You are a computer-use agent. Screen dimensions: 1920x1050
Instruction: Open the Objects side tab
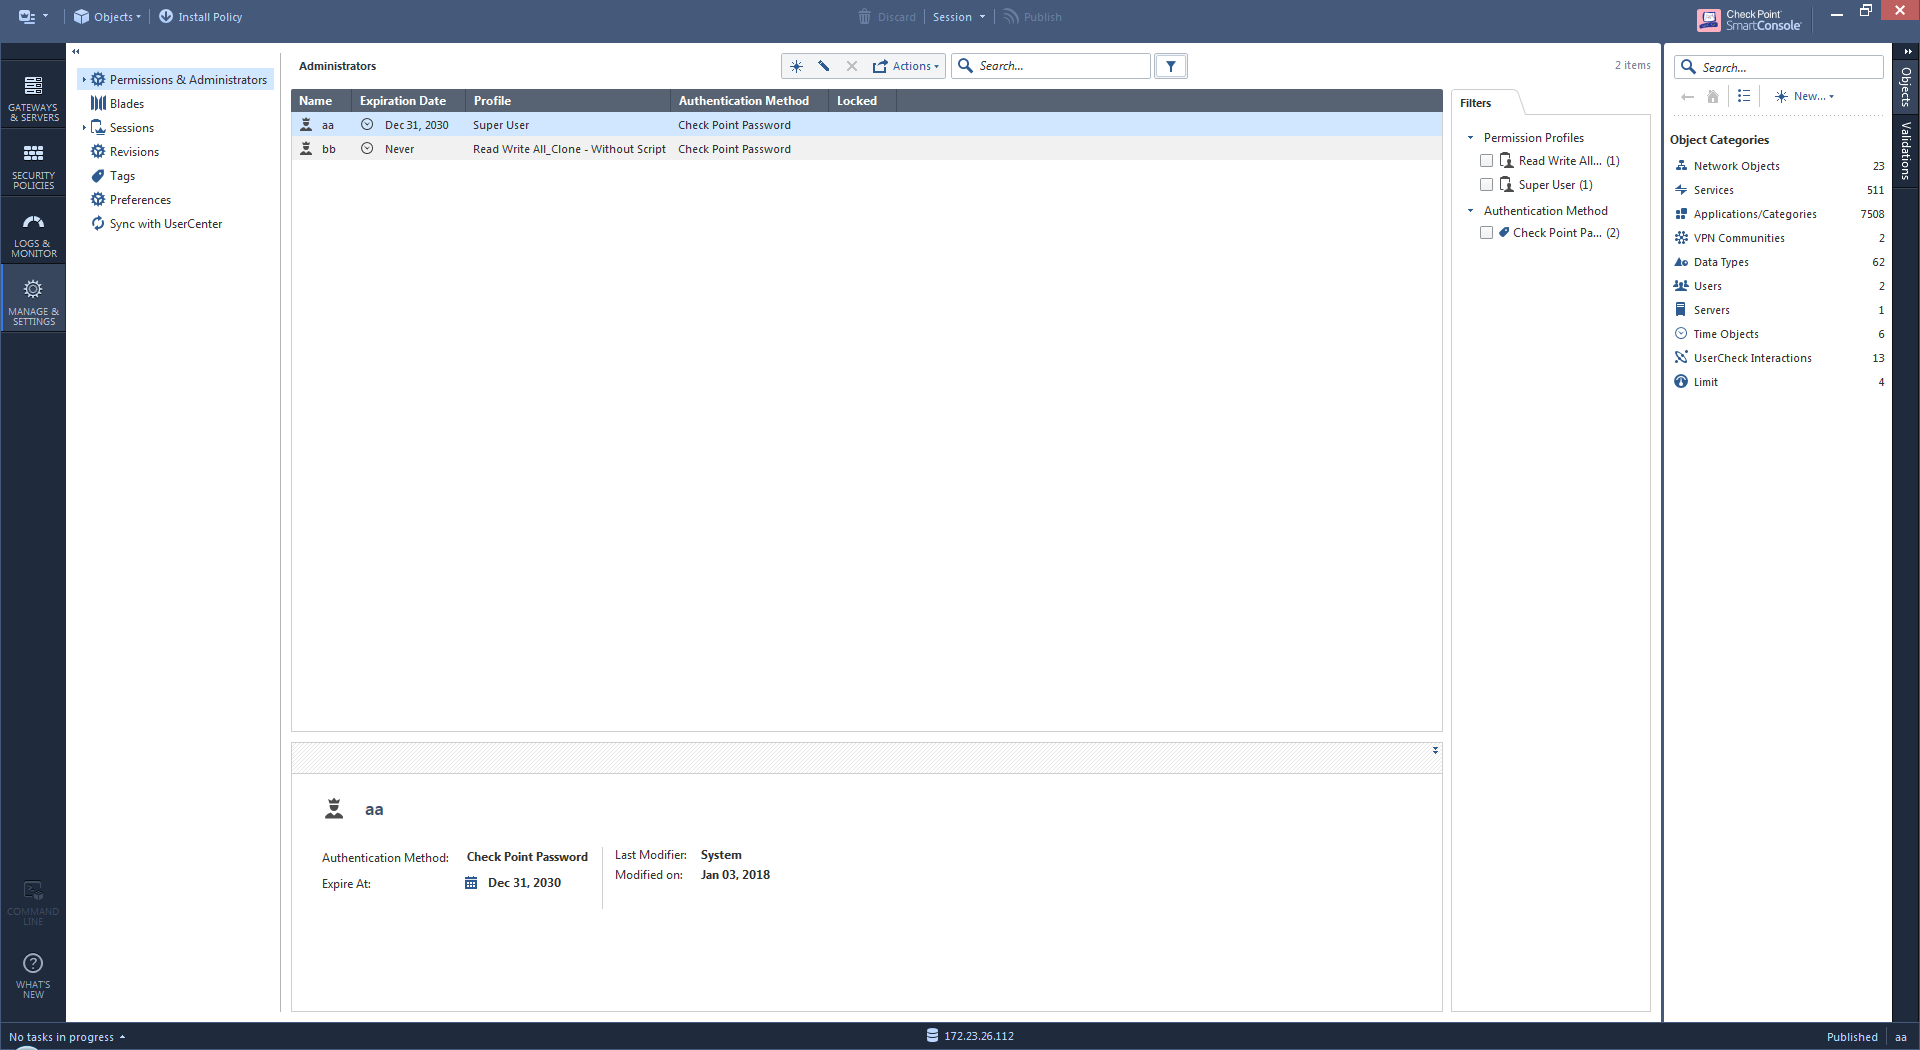(1906, 90)
